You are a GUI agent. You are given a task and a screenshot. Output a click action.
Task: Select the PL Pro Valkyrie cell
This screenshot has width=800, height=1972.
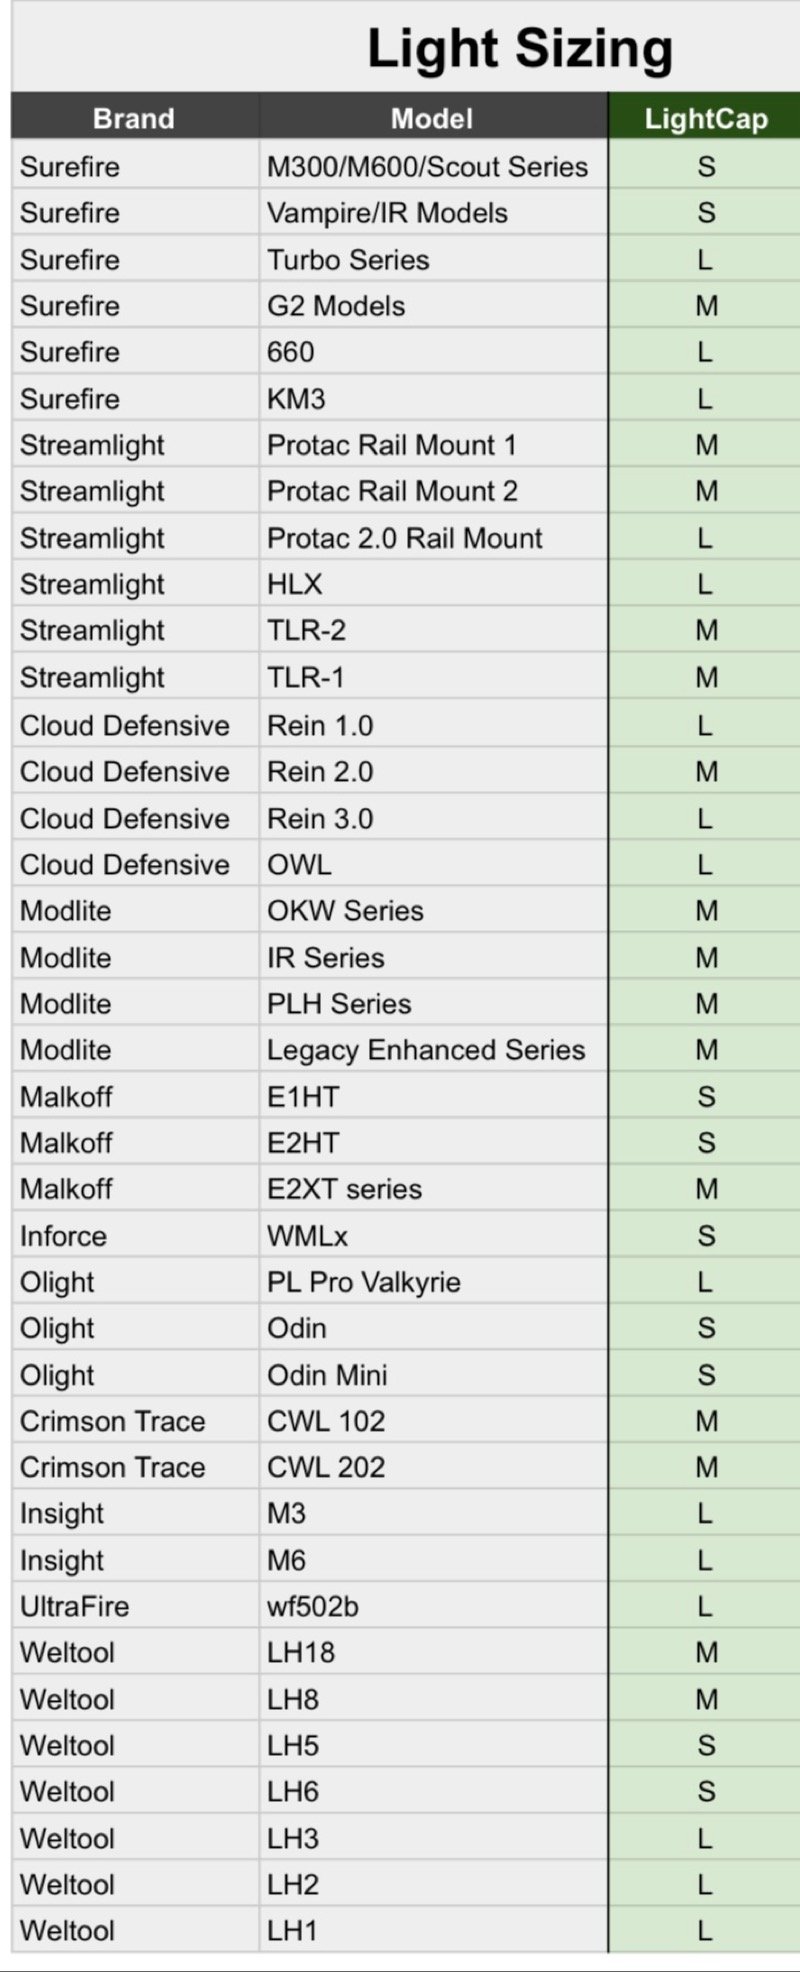363,1282
